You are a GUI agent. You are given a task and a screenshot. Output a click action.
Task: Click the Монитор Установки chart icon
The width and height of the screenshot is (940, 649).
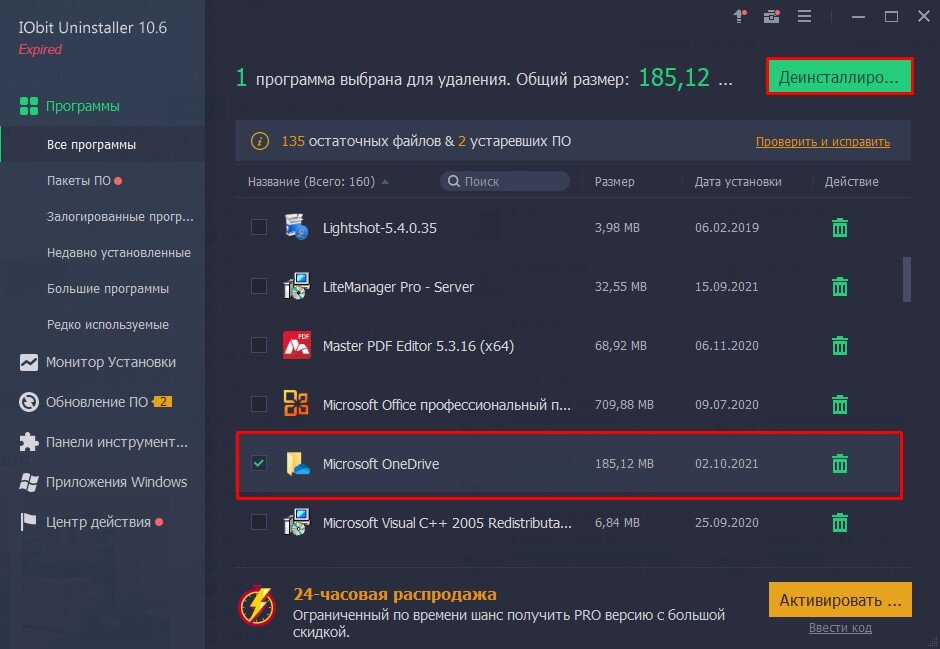pyautogui.click(x=29, y=362)
